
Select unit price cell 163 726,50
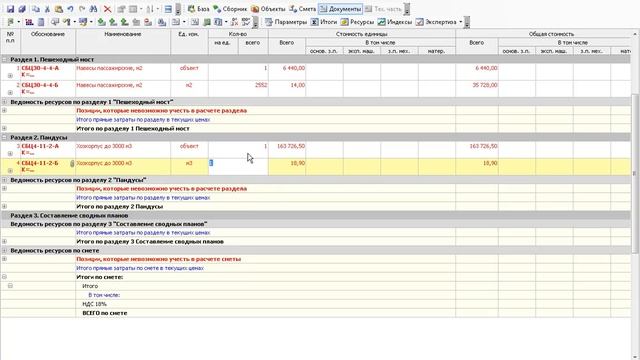click(287, 150)
